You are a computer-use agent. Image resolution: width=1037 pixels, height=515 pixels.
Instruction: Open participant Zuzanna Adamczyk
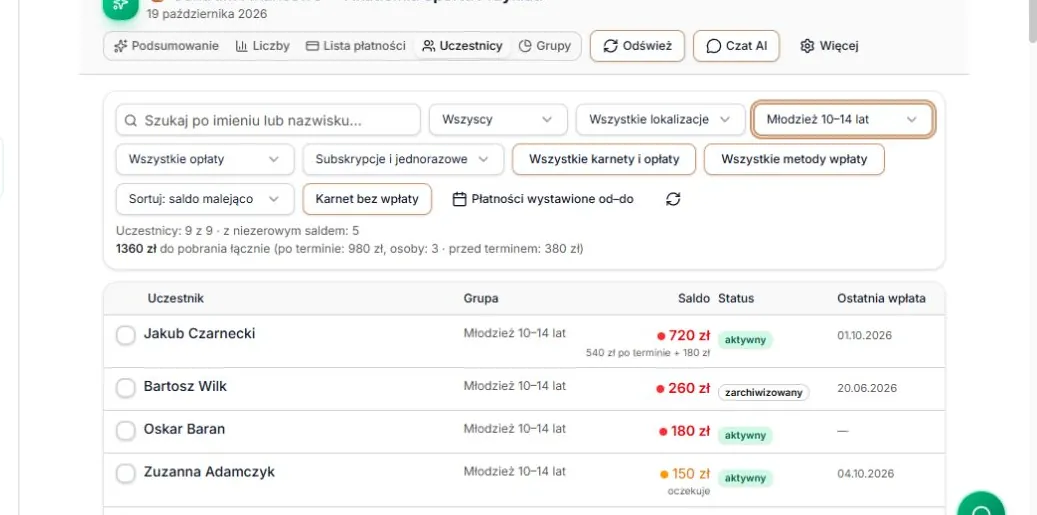[210, 472]
